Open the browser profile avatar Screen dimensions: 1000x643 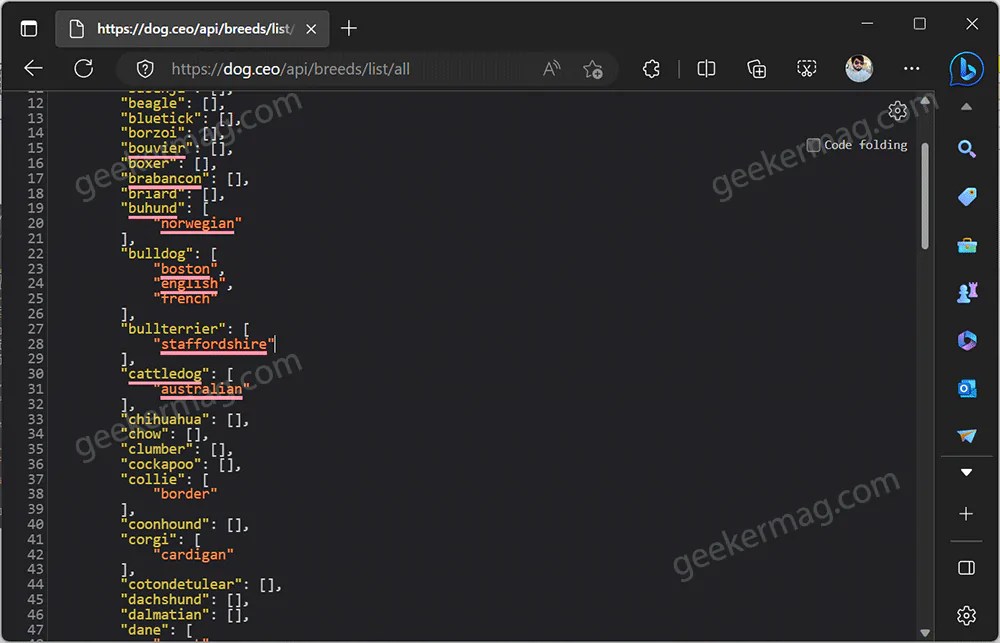[x=859, y=68]
